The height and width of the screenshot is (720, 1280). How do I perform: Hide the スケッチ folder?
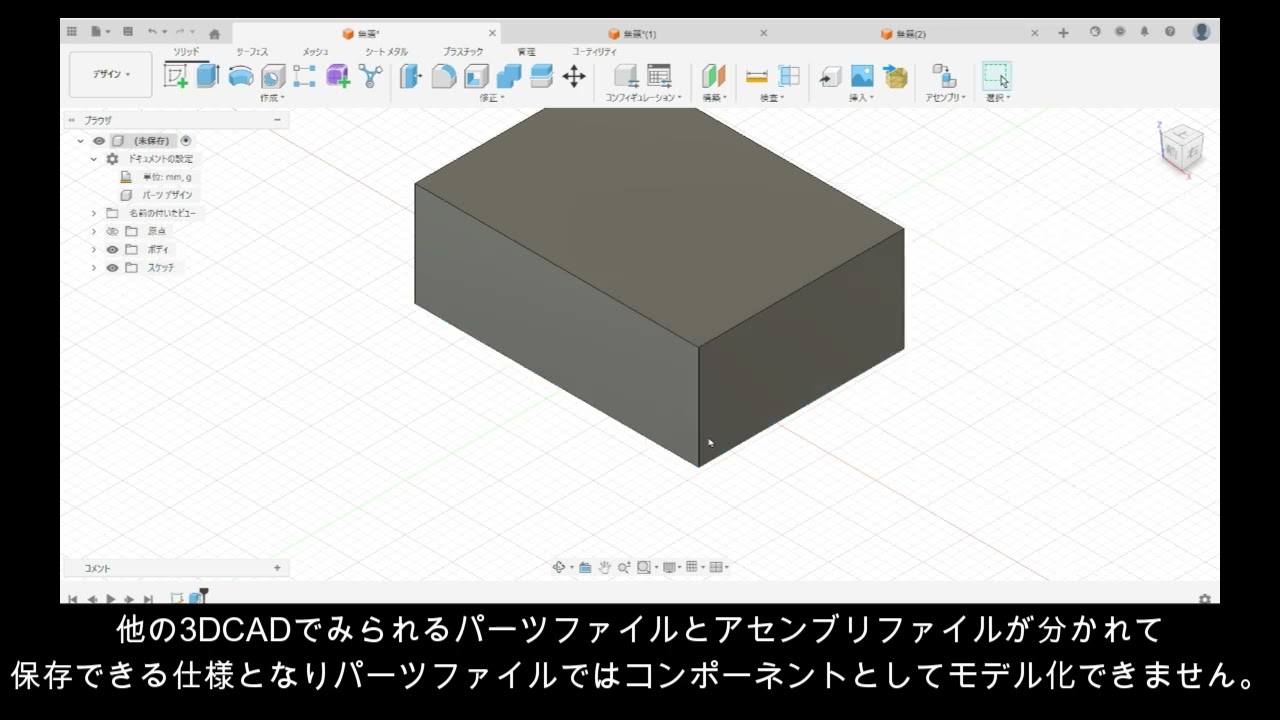(x=112, y=268)
